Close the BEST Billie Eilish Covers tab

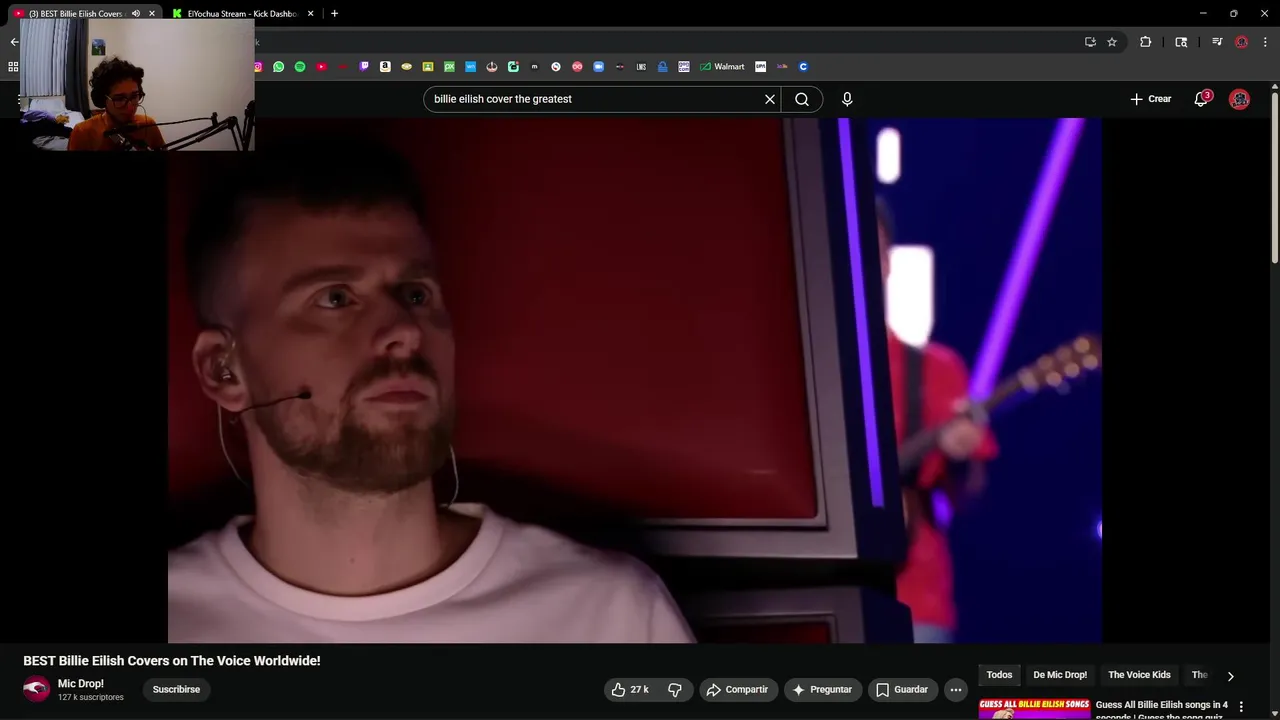[152, 14]
